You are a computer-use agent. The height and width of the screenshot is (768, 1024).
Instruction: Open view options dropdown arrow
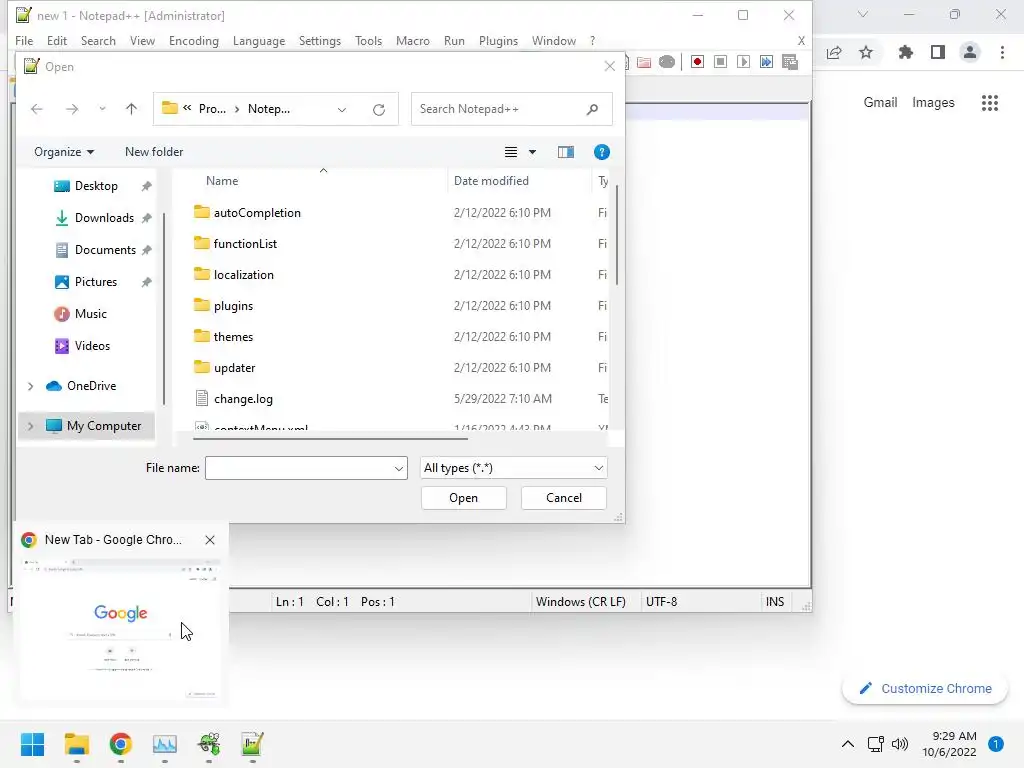point(532,152)
